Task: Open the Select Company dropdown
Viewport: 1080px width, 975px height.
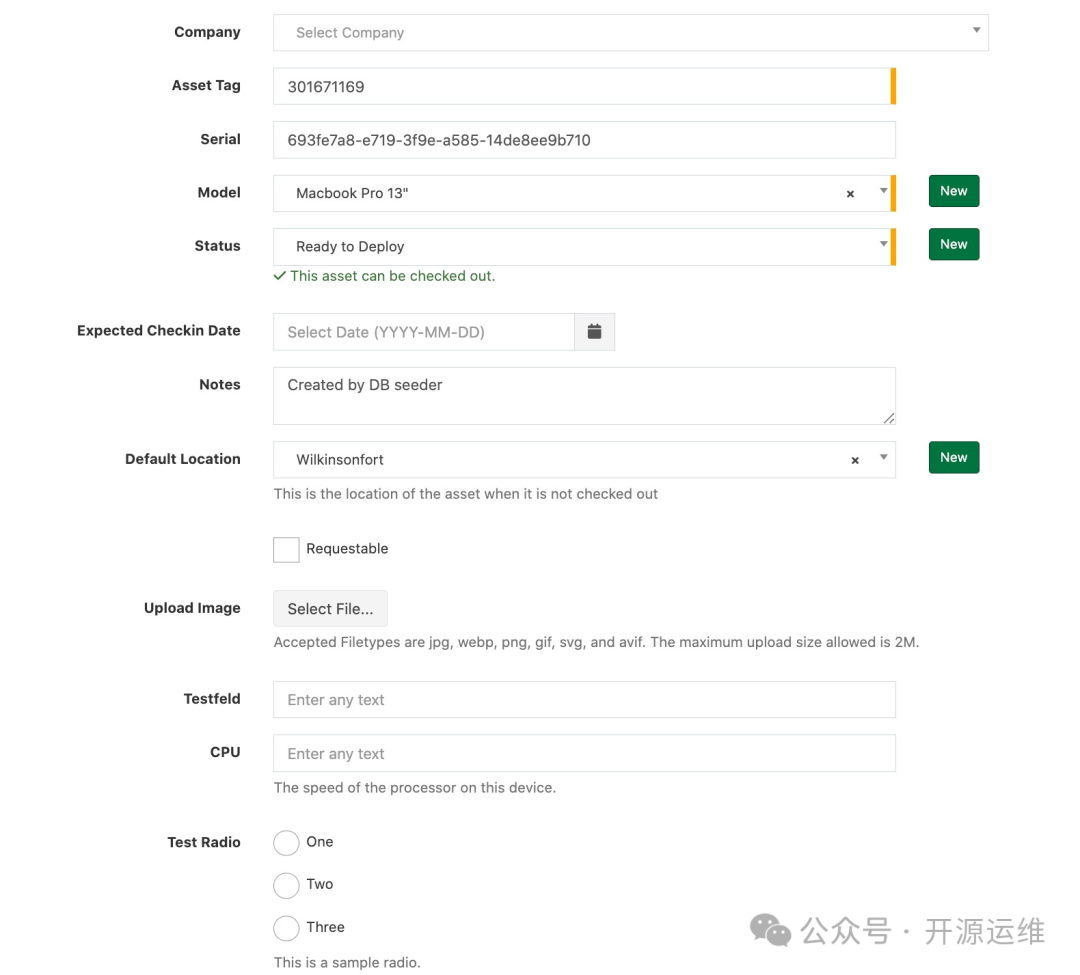Action: [x=630, y=32]
